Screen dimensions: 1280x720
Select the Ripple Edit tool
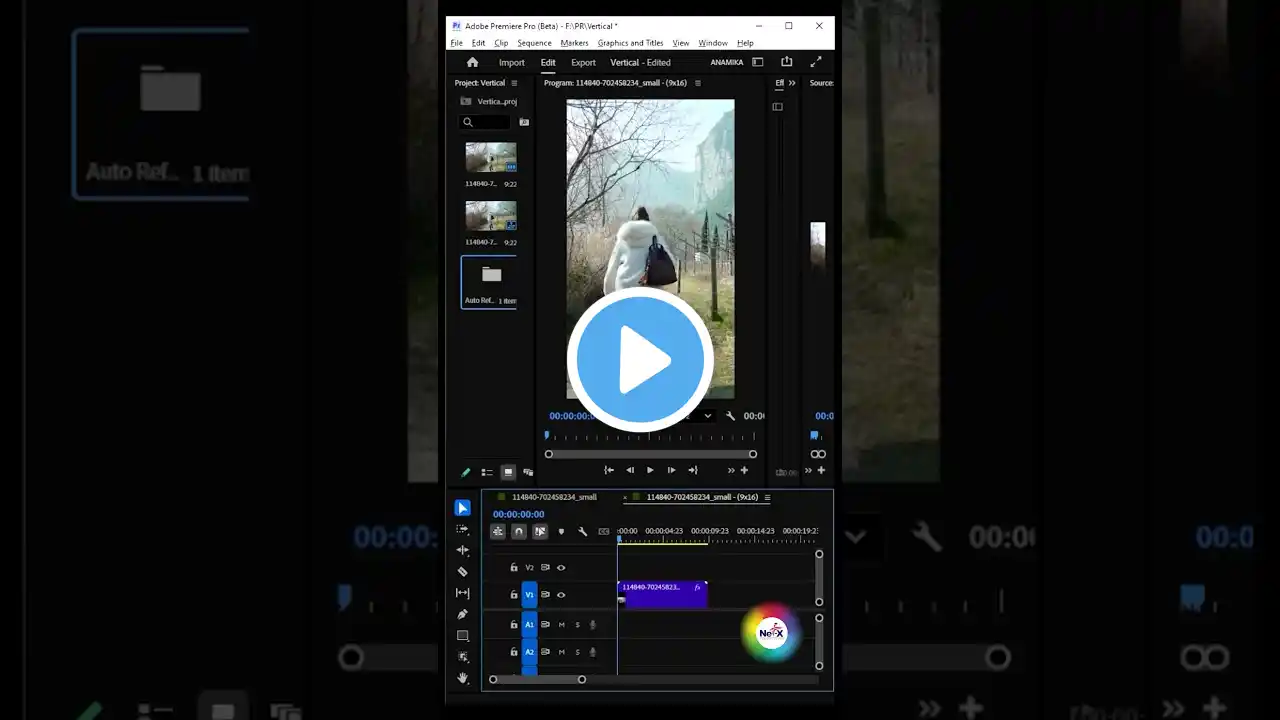[462, 550]
